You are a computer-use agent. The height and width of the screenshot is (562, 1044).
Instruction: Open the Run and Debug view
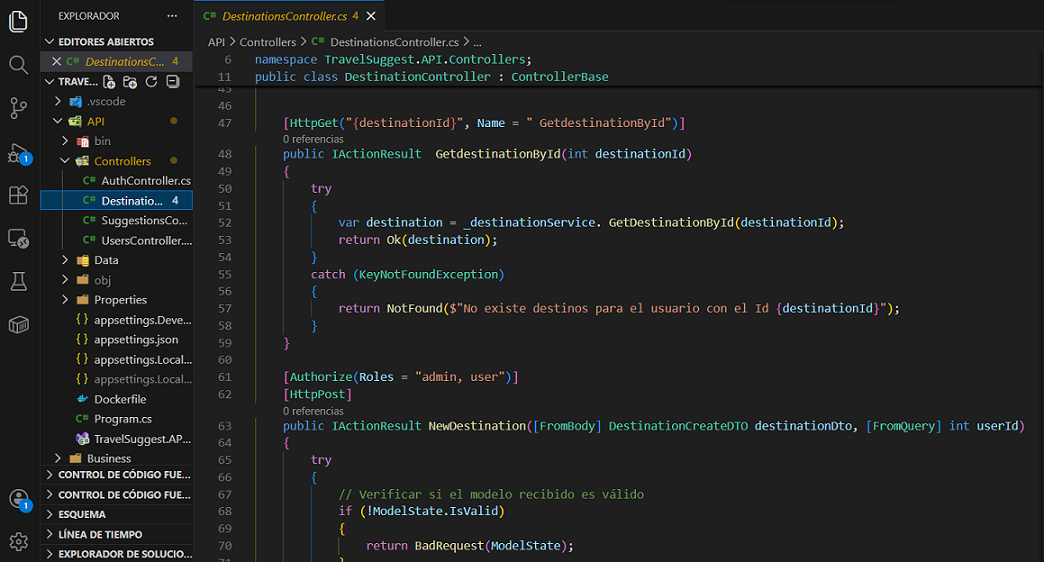[x=19, y=152]
